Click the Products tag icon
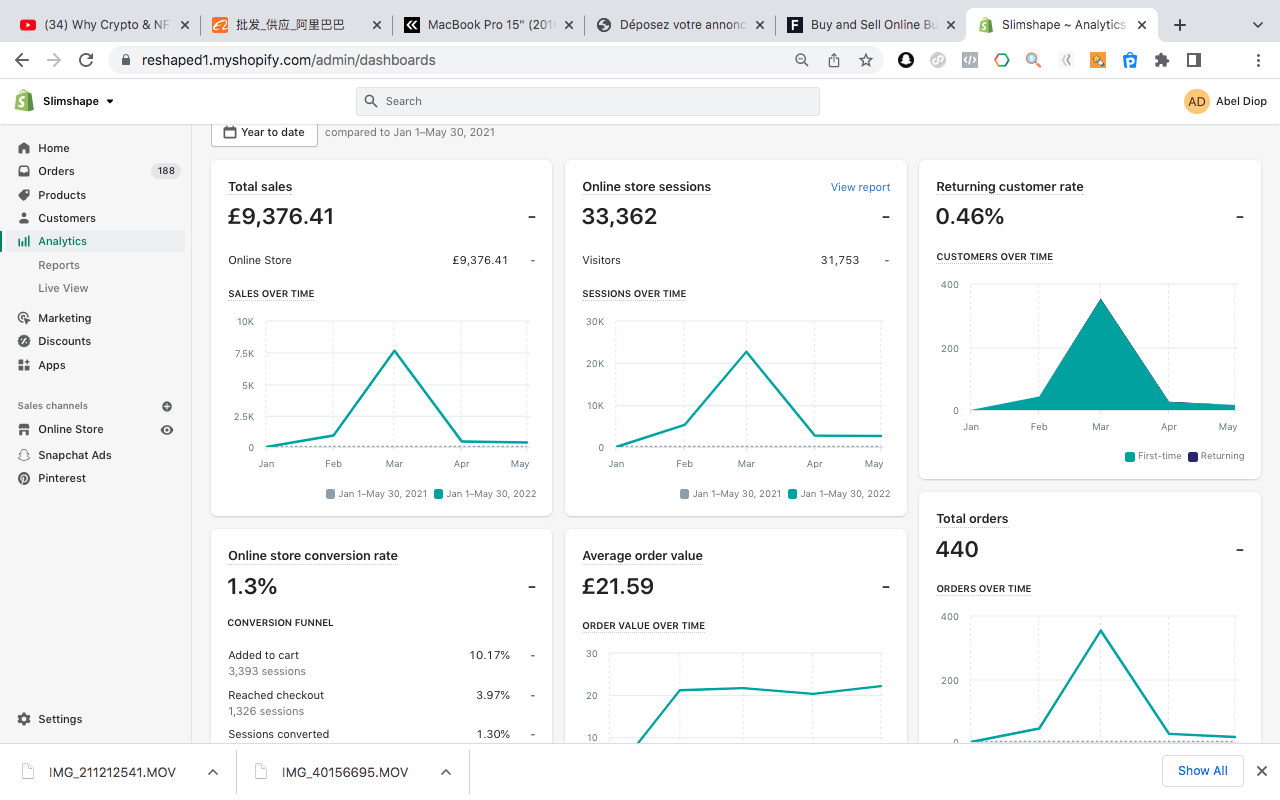This screenshot has height=800, width=1280. 24,195
